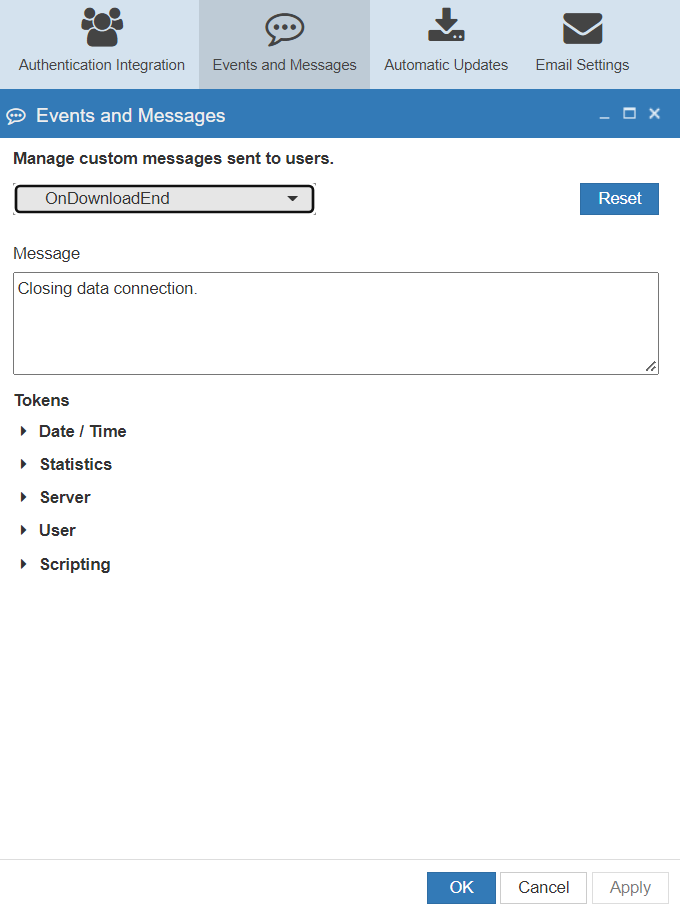Go to Automatic Updates tab label
Image resolution: width=680 pixels, height=913 pixels.
pos(446,65)
